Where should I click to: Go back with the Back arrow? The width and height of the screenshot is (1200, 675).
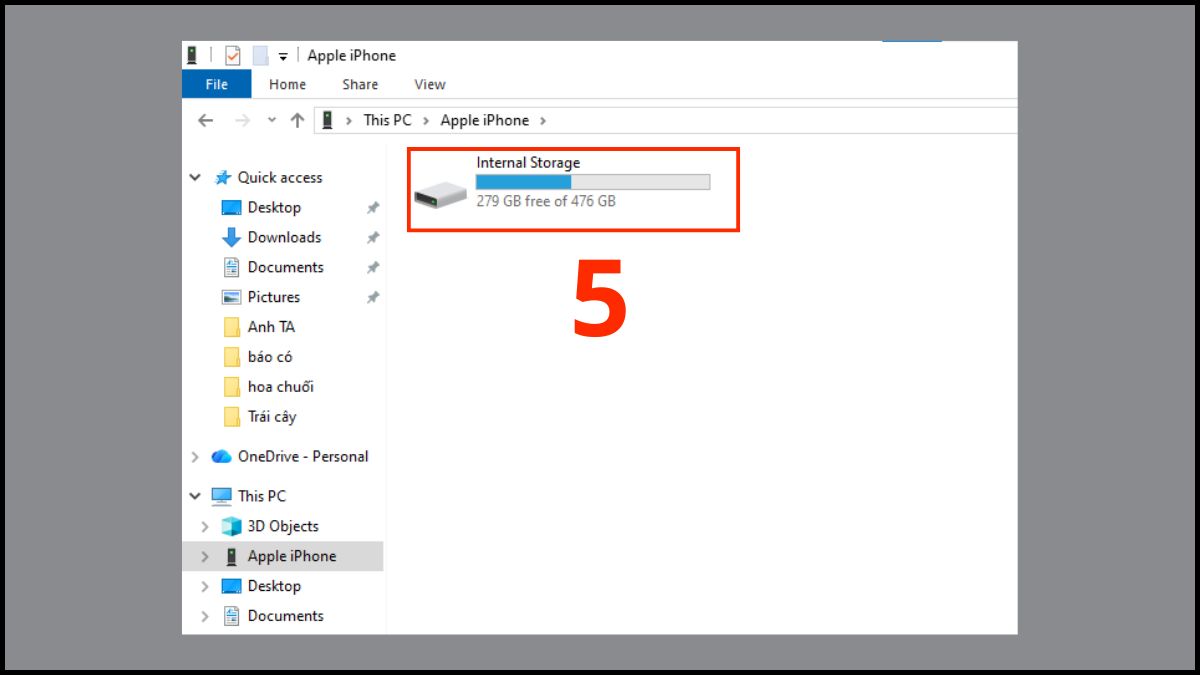206,120
